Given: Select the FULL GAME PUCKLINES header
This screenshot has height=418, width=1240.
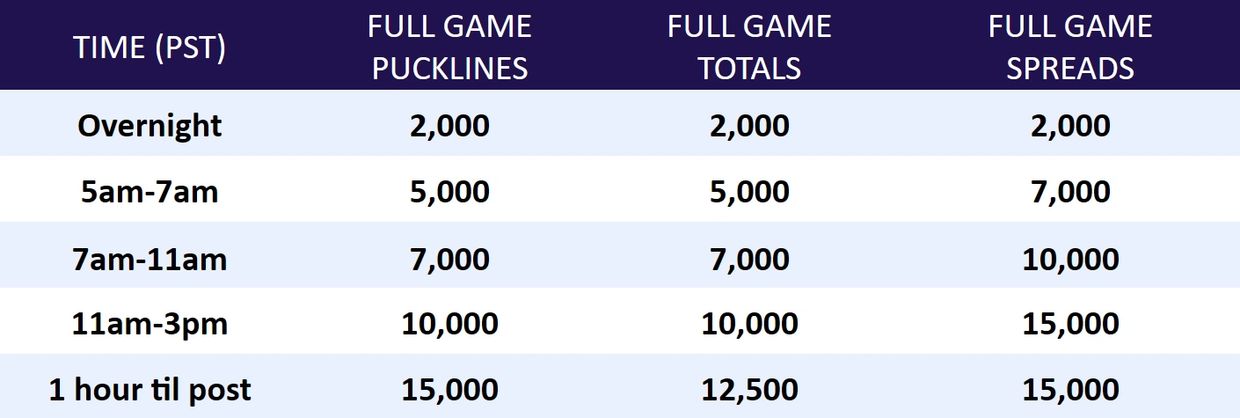Looking at the screenshot, I should pos(449,47).
